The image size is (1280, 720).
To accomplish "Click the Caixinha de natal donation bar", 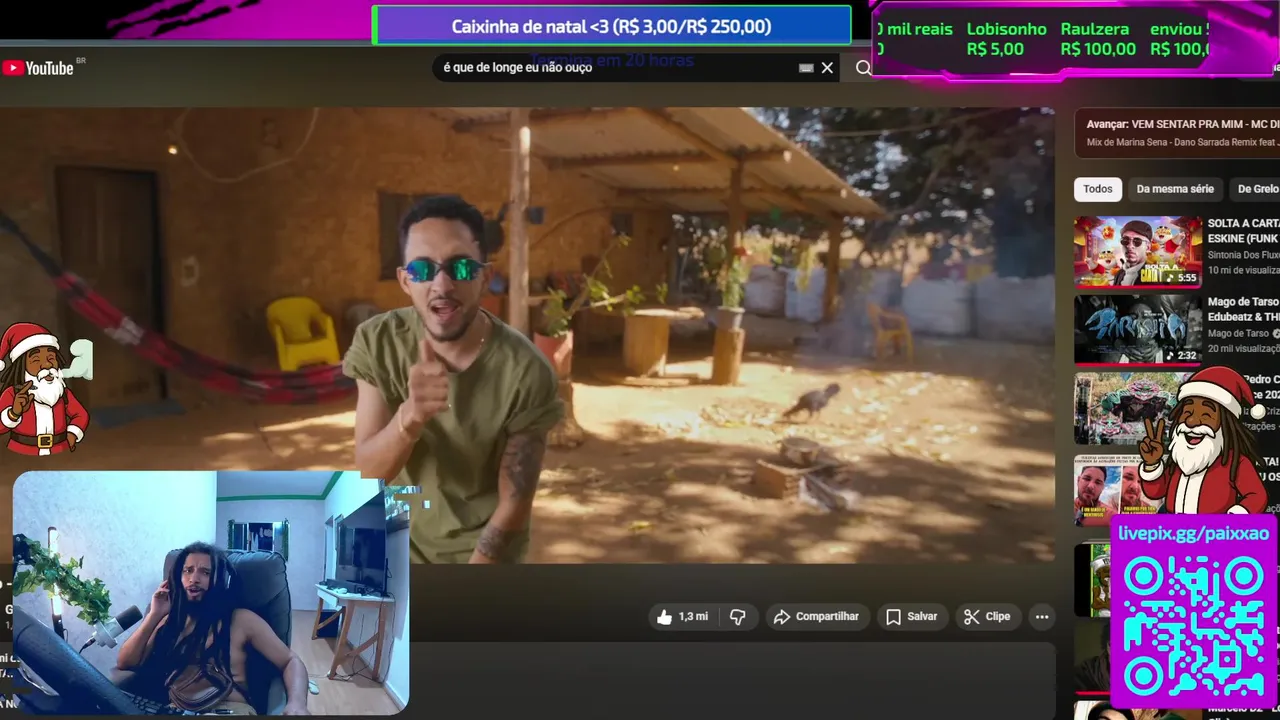I will point(611,26).
